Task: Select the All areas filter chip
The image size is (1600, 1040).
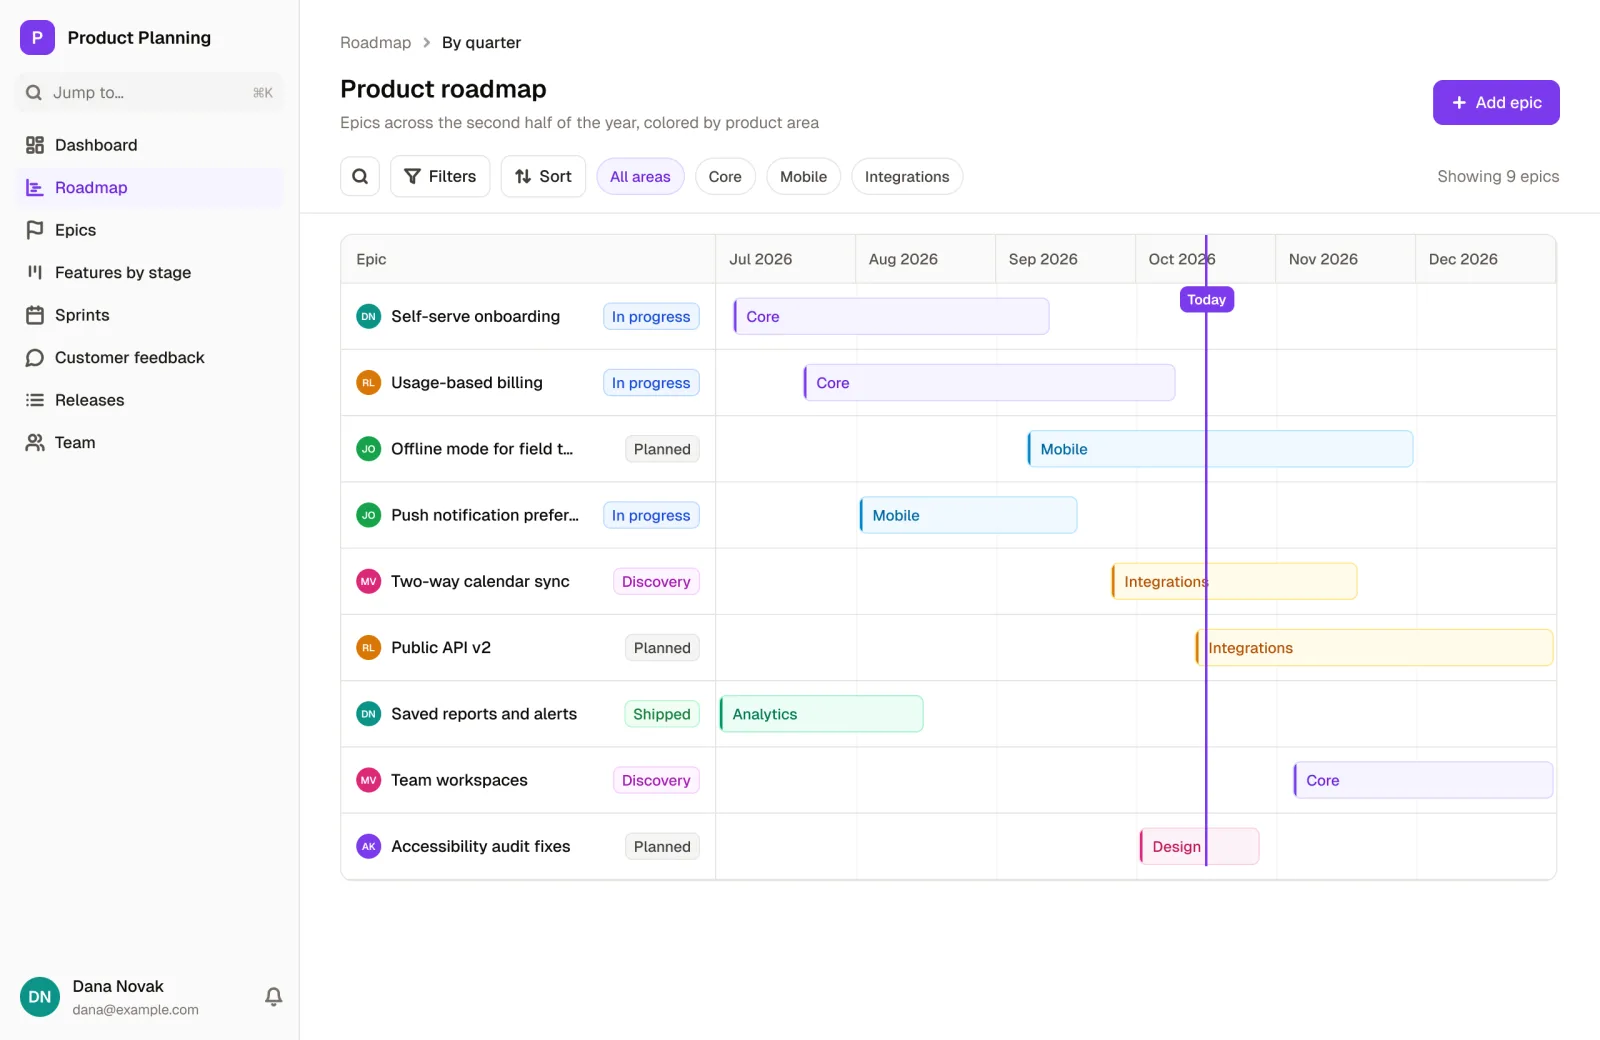Action: click(x=640, y=177)
